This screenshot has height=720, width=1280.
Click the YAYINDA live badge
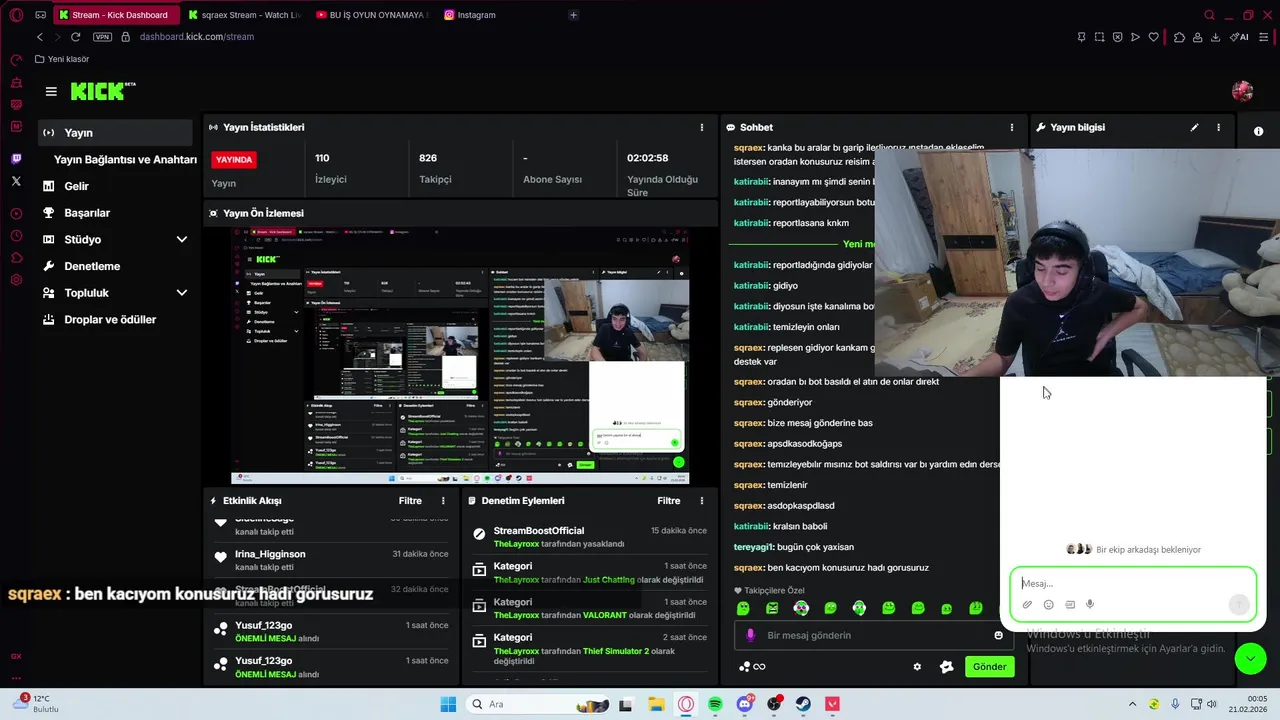pyautogui.click(x=234, y=160)
